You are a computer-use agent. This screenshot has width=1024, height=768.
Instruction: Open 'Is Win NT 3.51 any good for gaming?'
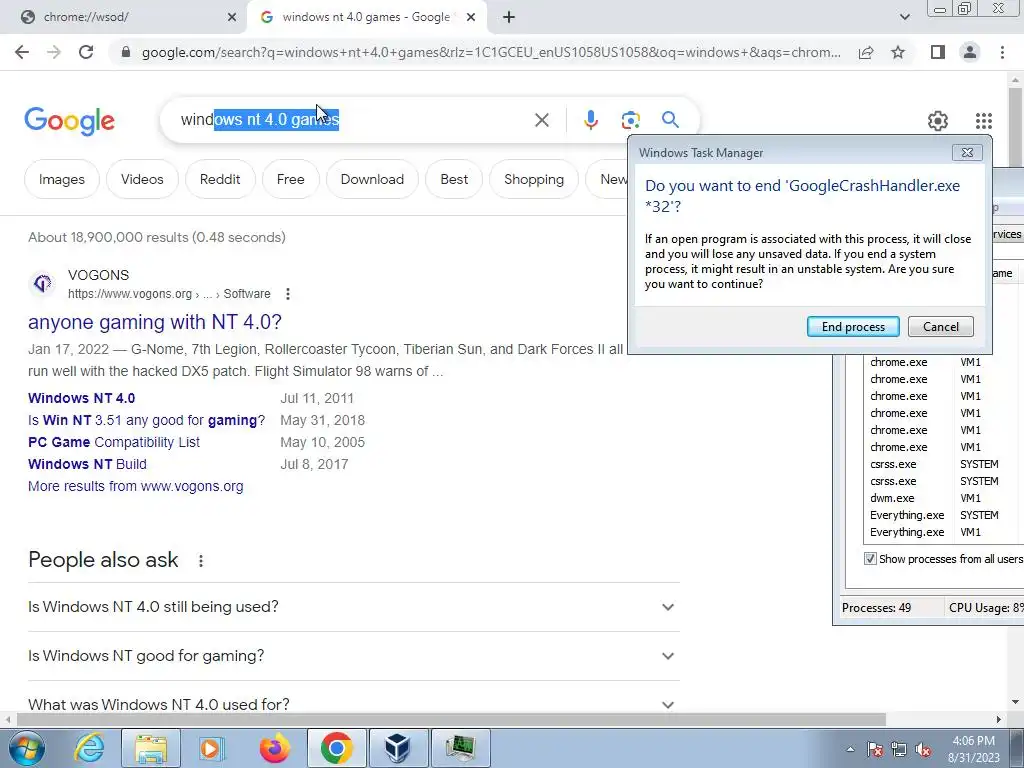coord(146,421)
